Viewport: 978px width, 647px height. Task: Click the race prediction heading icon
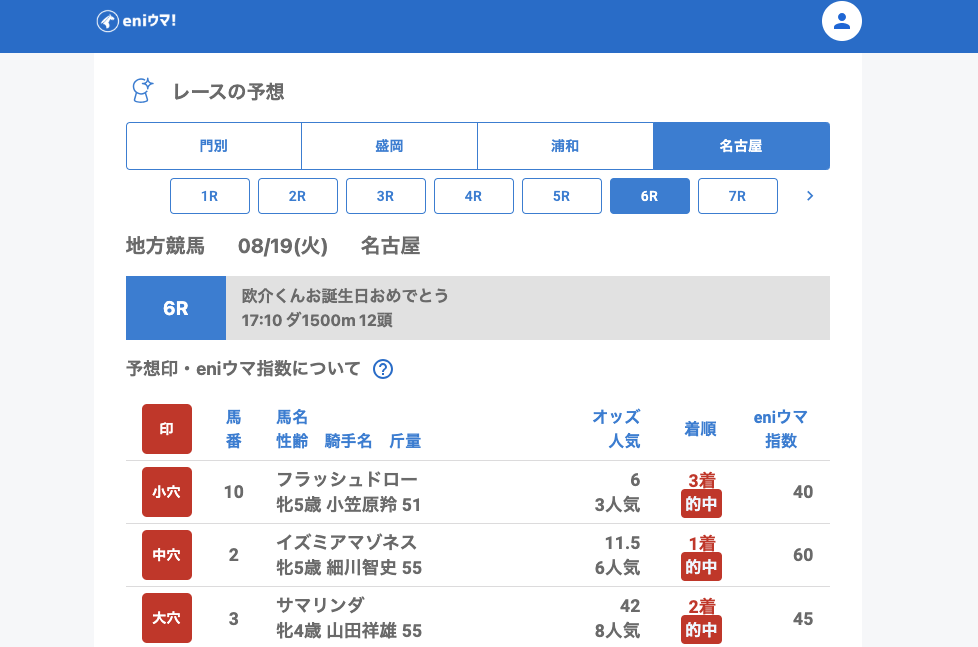[x=143, y=91]
